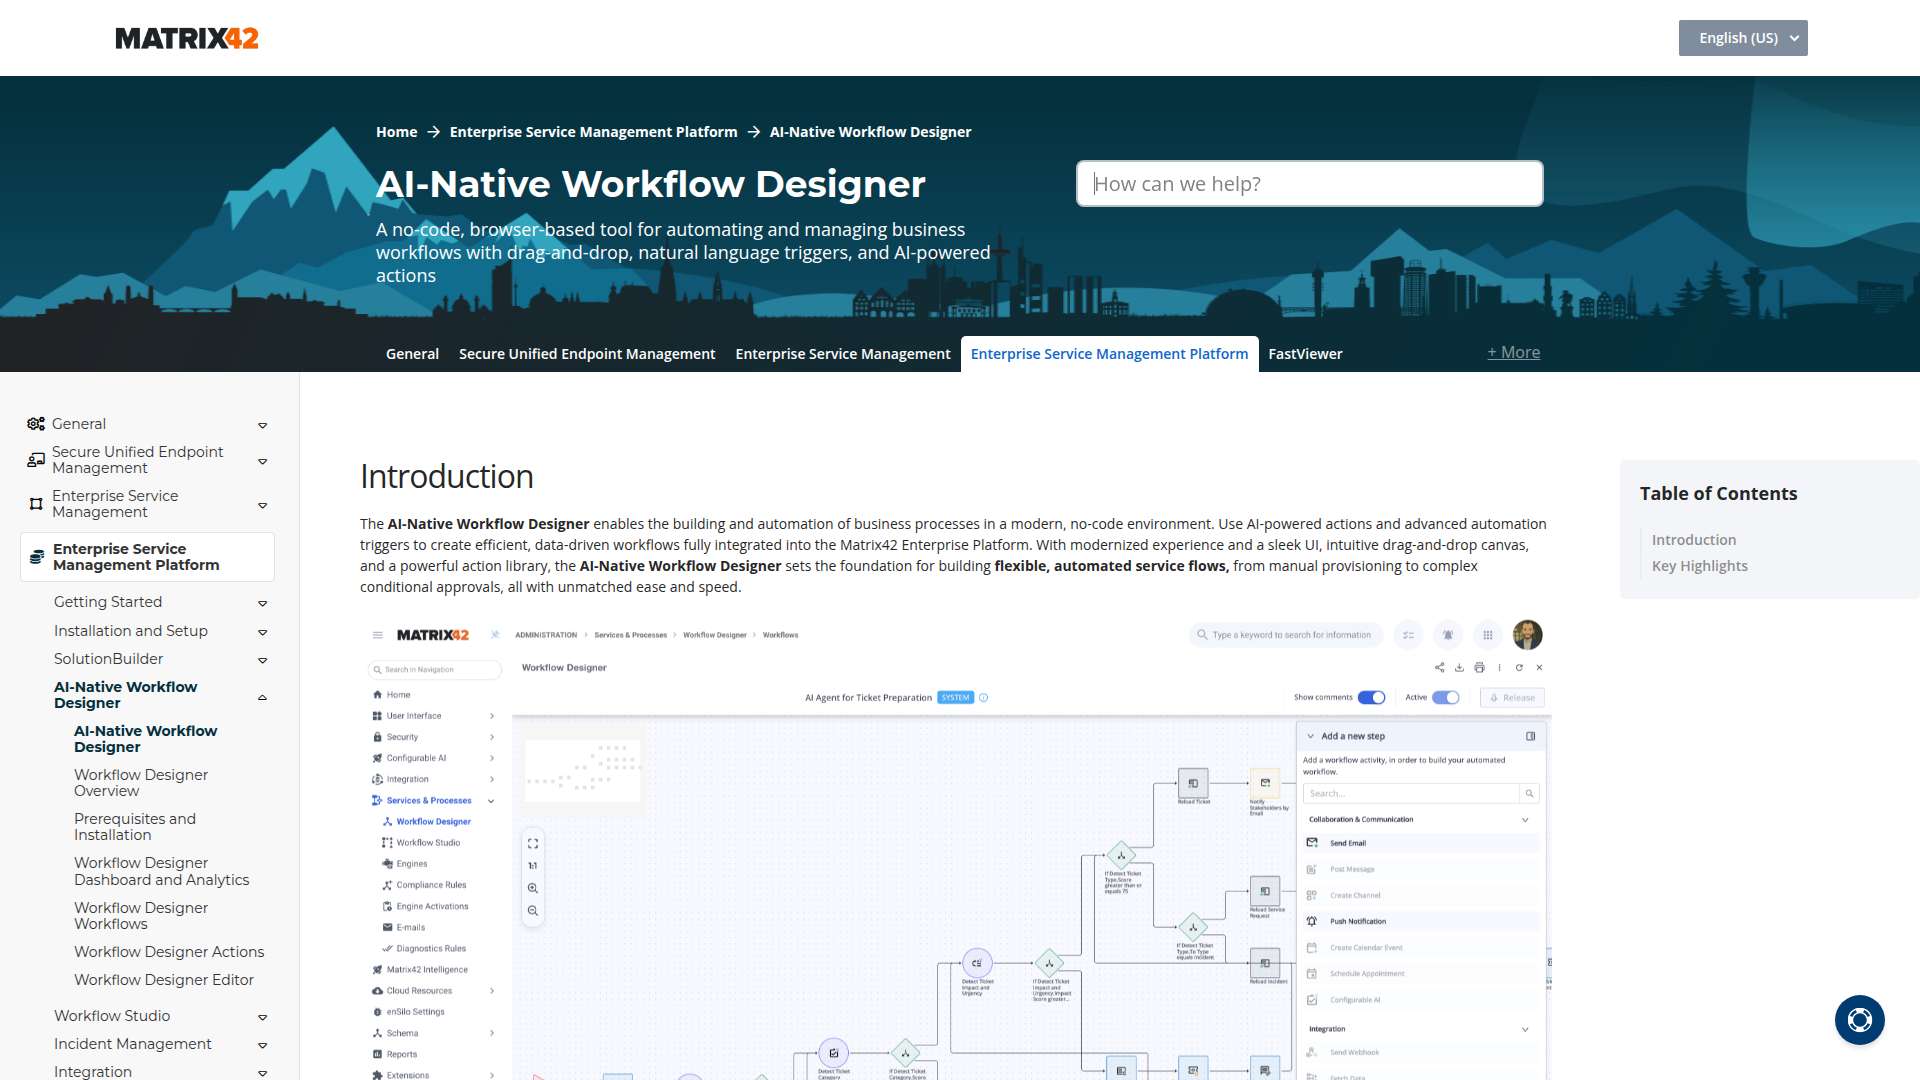Viewport: 1920px width, 1080px height.
Task: Select AI-Native Workflow Designer child page
Action: 145,739
